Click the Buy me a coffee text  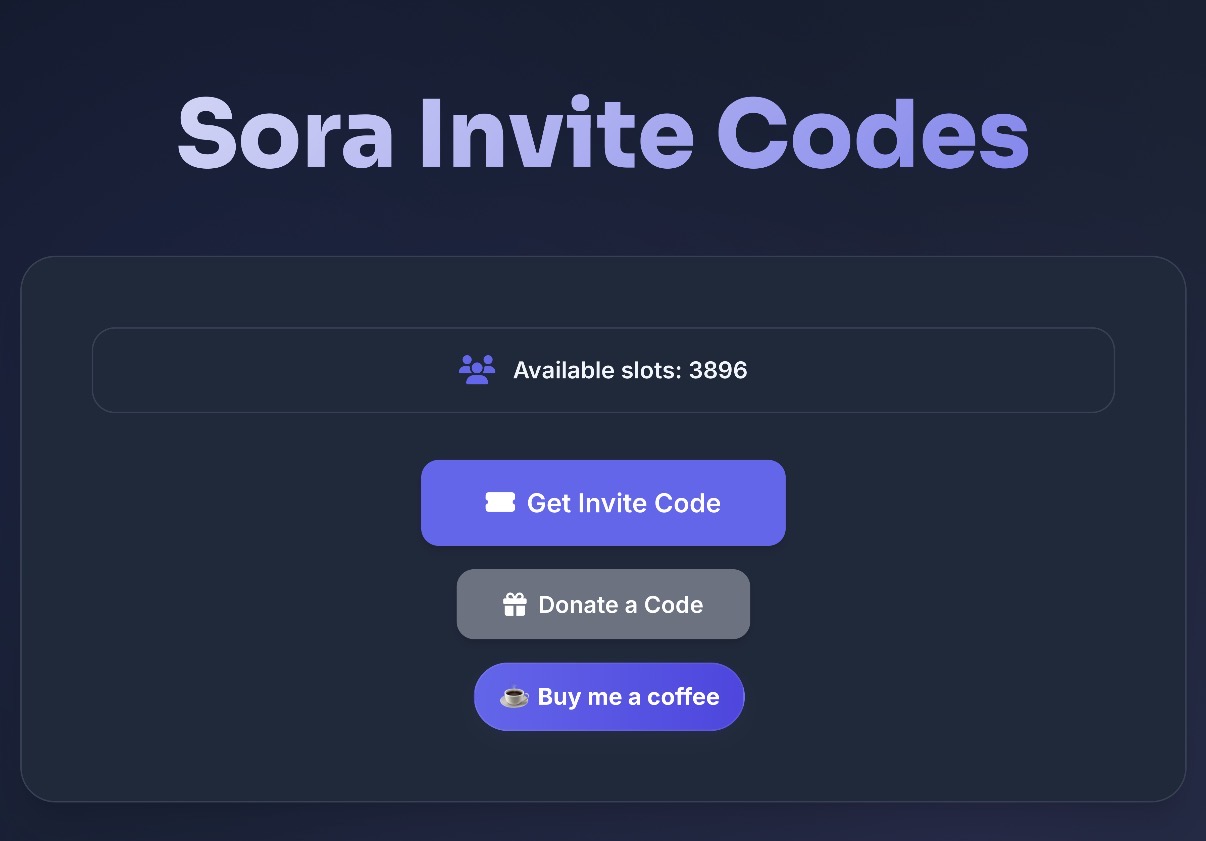click(628, 697)
